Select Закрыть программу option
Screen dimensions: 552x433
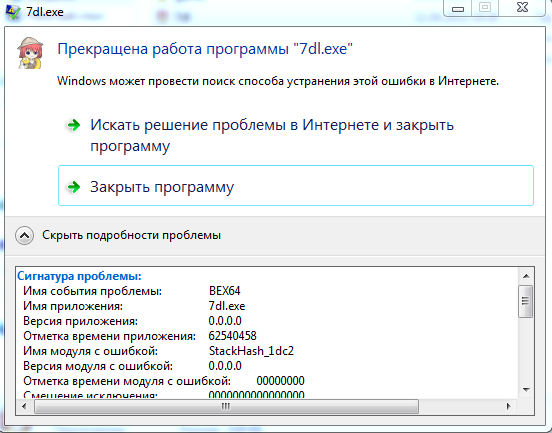click(296, 186)
